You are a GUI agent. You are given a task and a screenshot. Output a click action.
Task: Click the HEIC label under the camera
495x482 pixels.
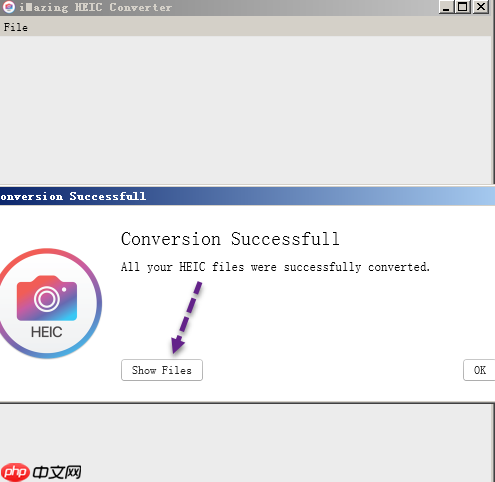(46, 332)
